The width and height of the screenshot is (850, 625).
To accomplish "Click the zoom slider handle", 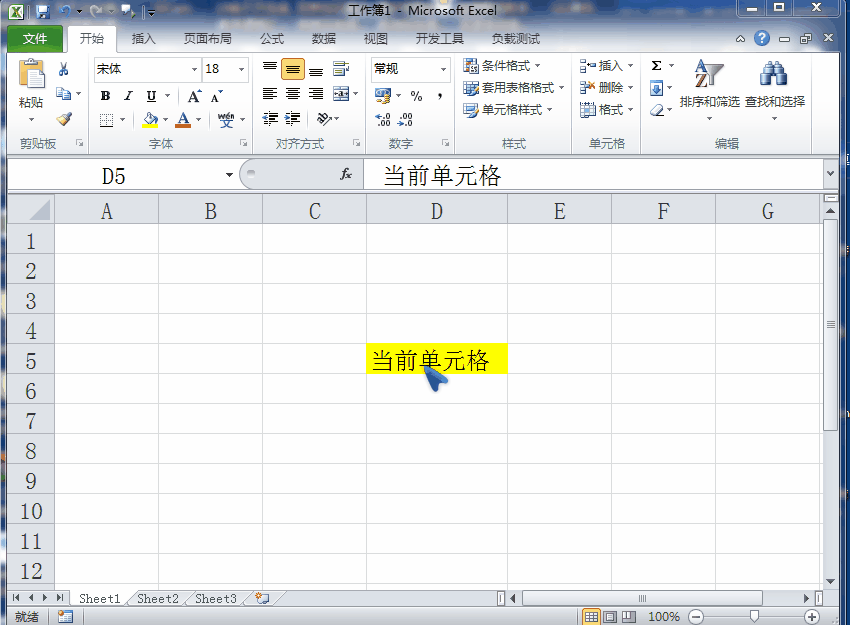I will click(754, 616).
